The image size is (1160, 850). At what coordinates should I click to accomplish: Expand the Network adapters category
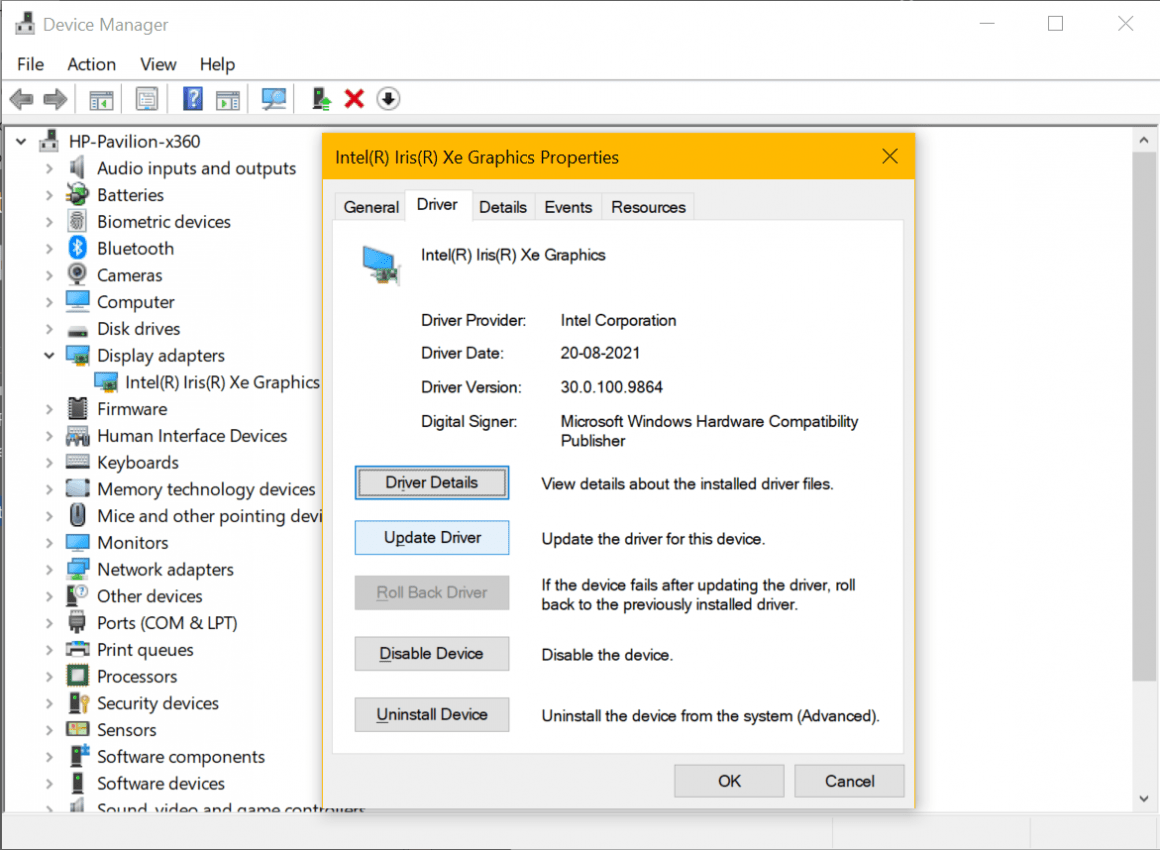(48, 569)
